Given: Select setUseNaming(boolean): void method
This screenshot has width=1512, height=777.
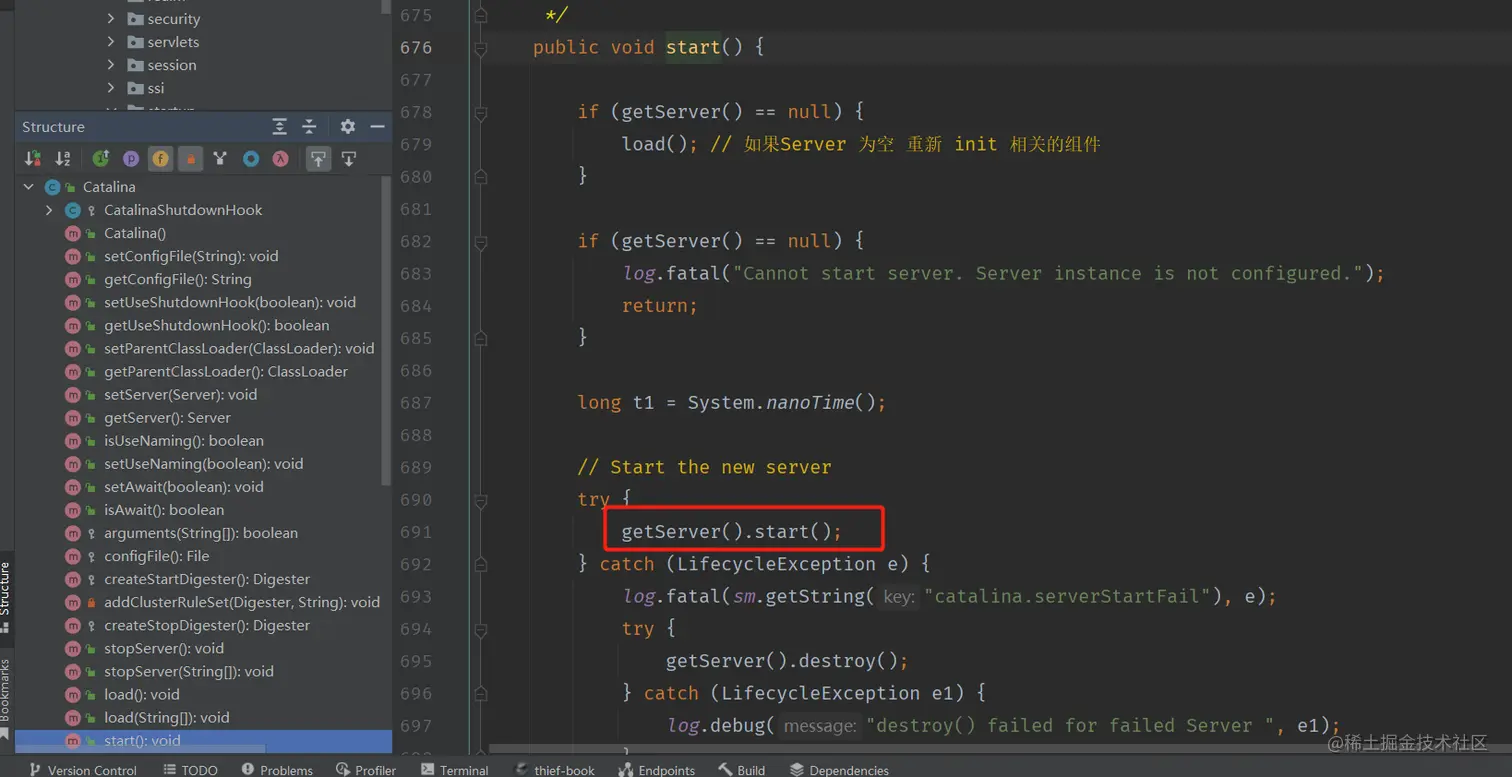Looking at the screenshot, I should pos(203,463).
